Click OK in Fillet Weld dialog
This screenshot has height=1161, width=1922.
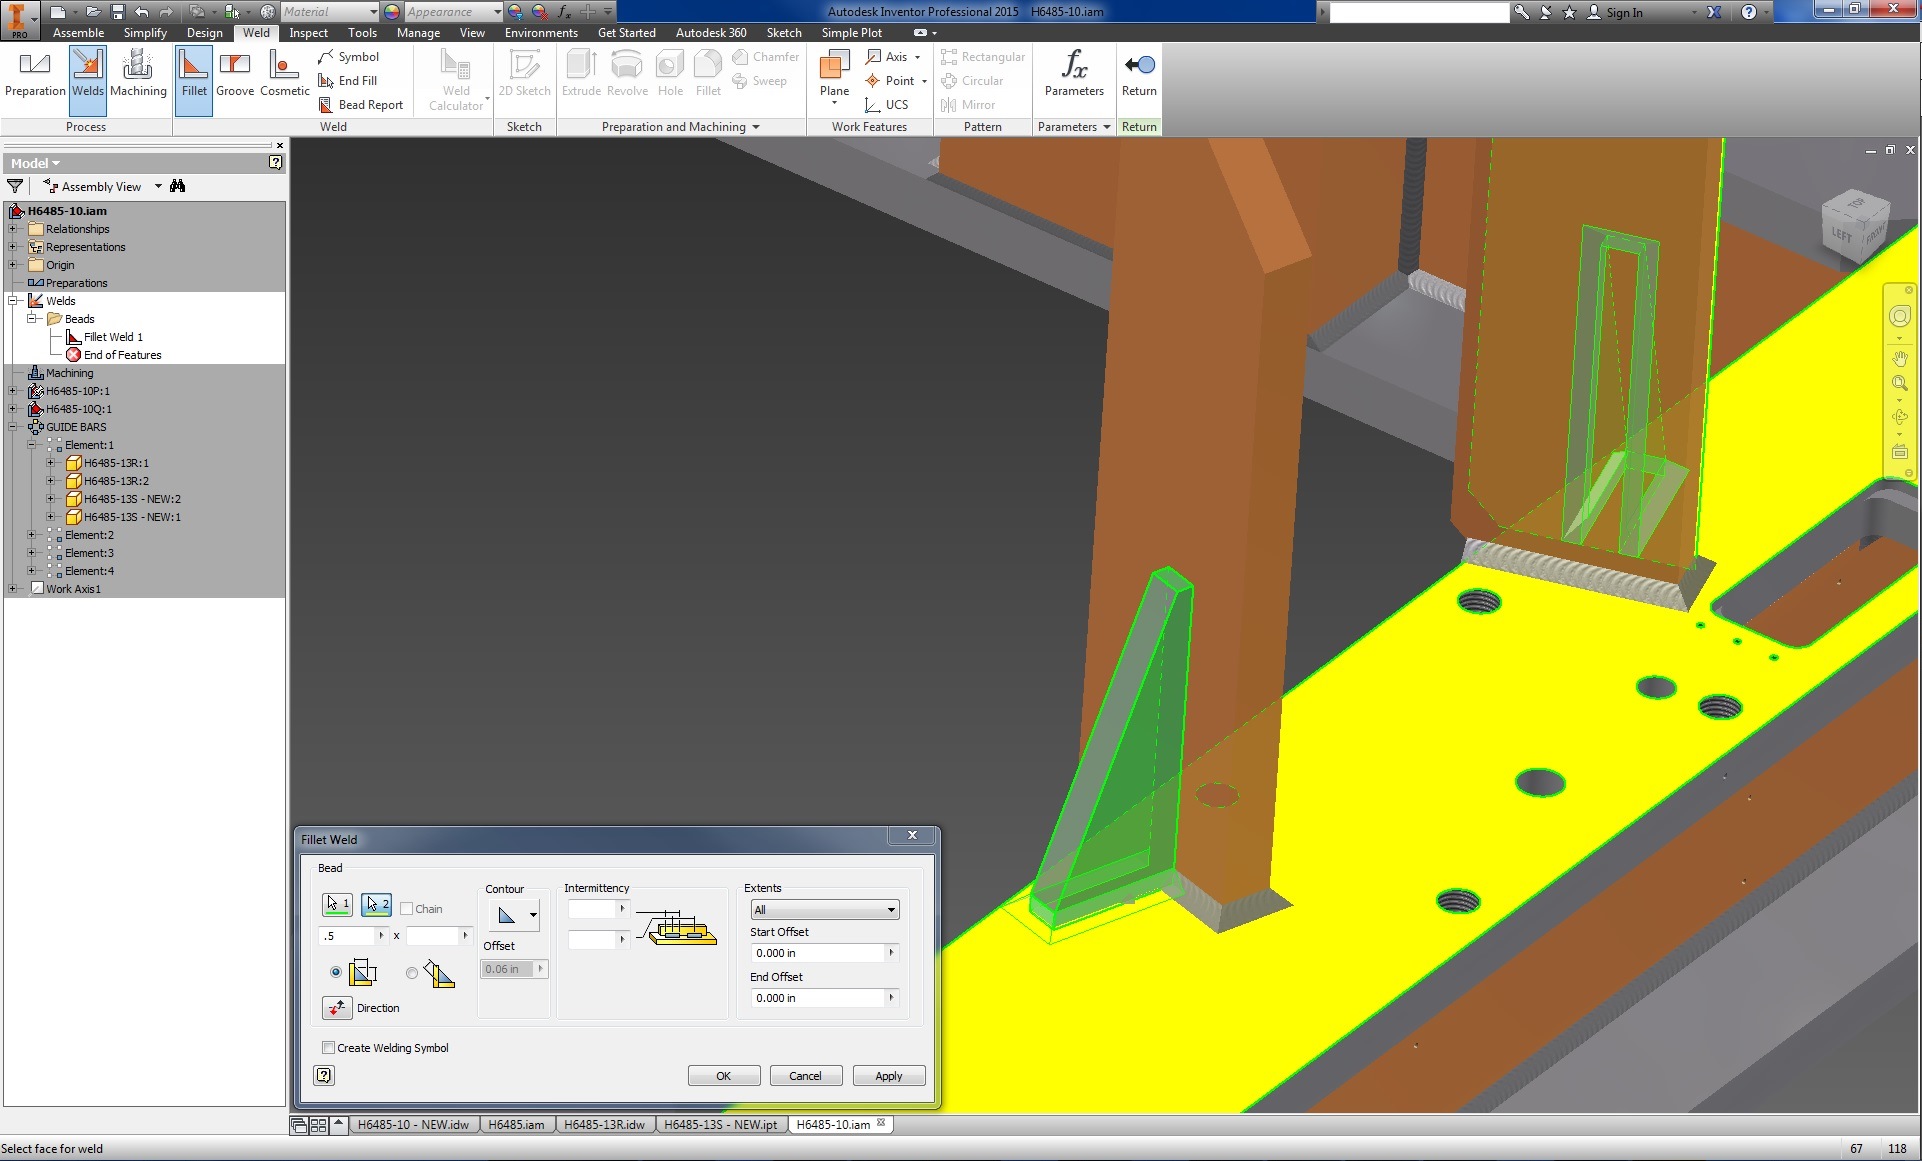[724, 1076]
